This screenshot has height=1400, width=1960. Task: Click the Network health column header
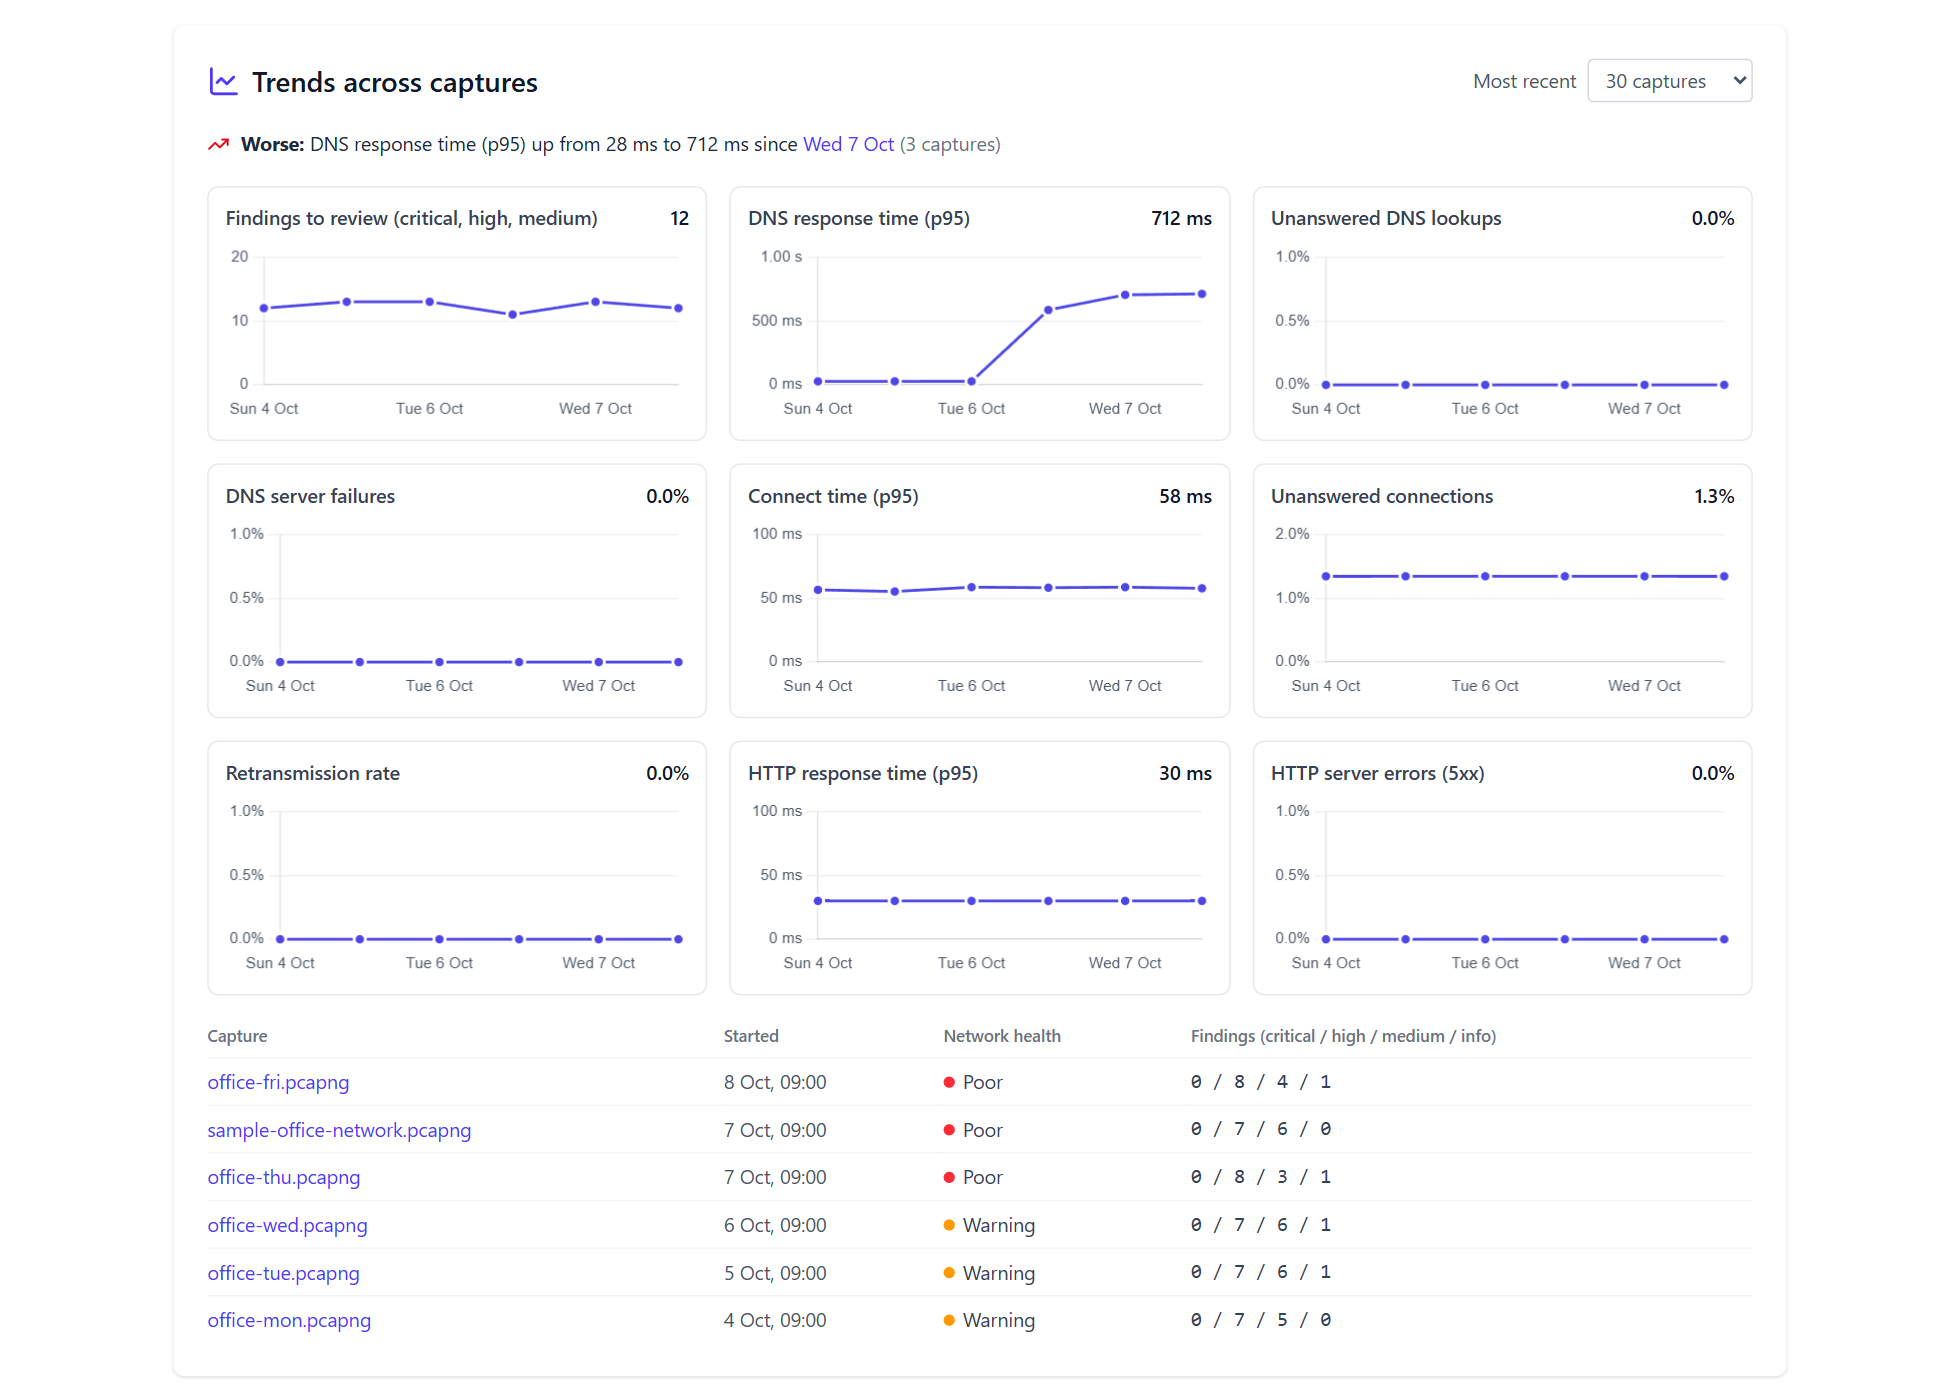[x=1002, y=1036]
